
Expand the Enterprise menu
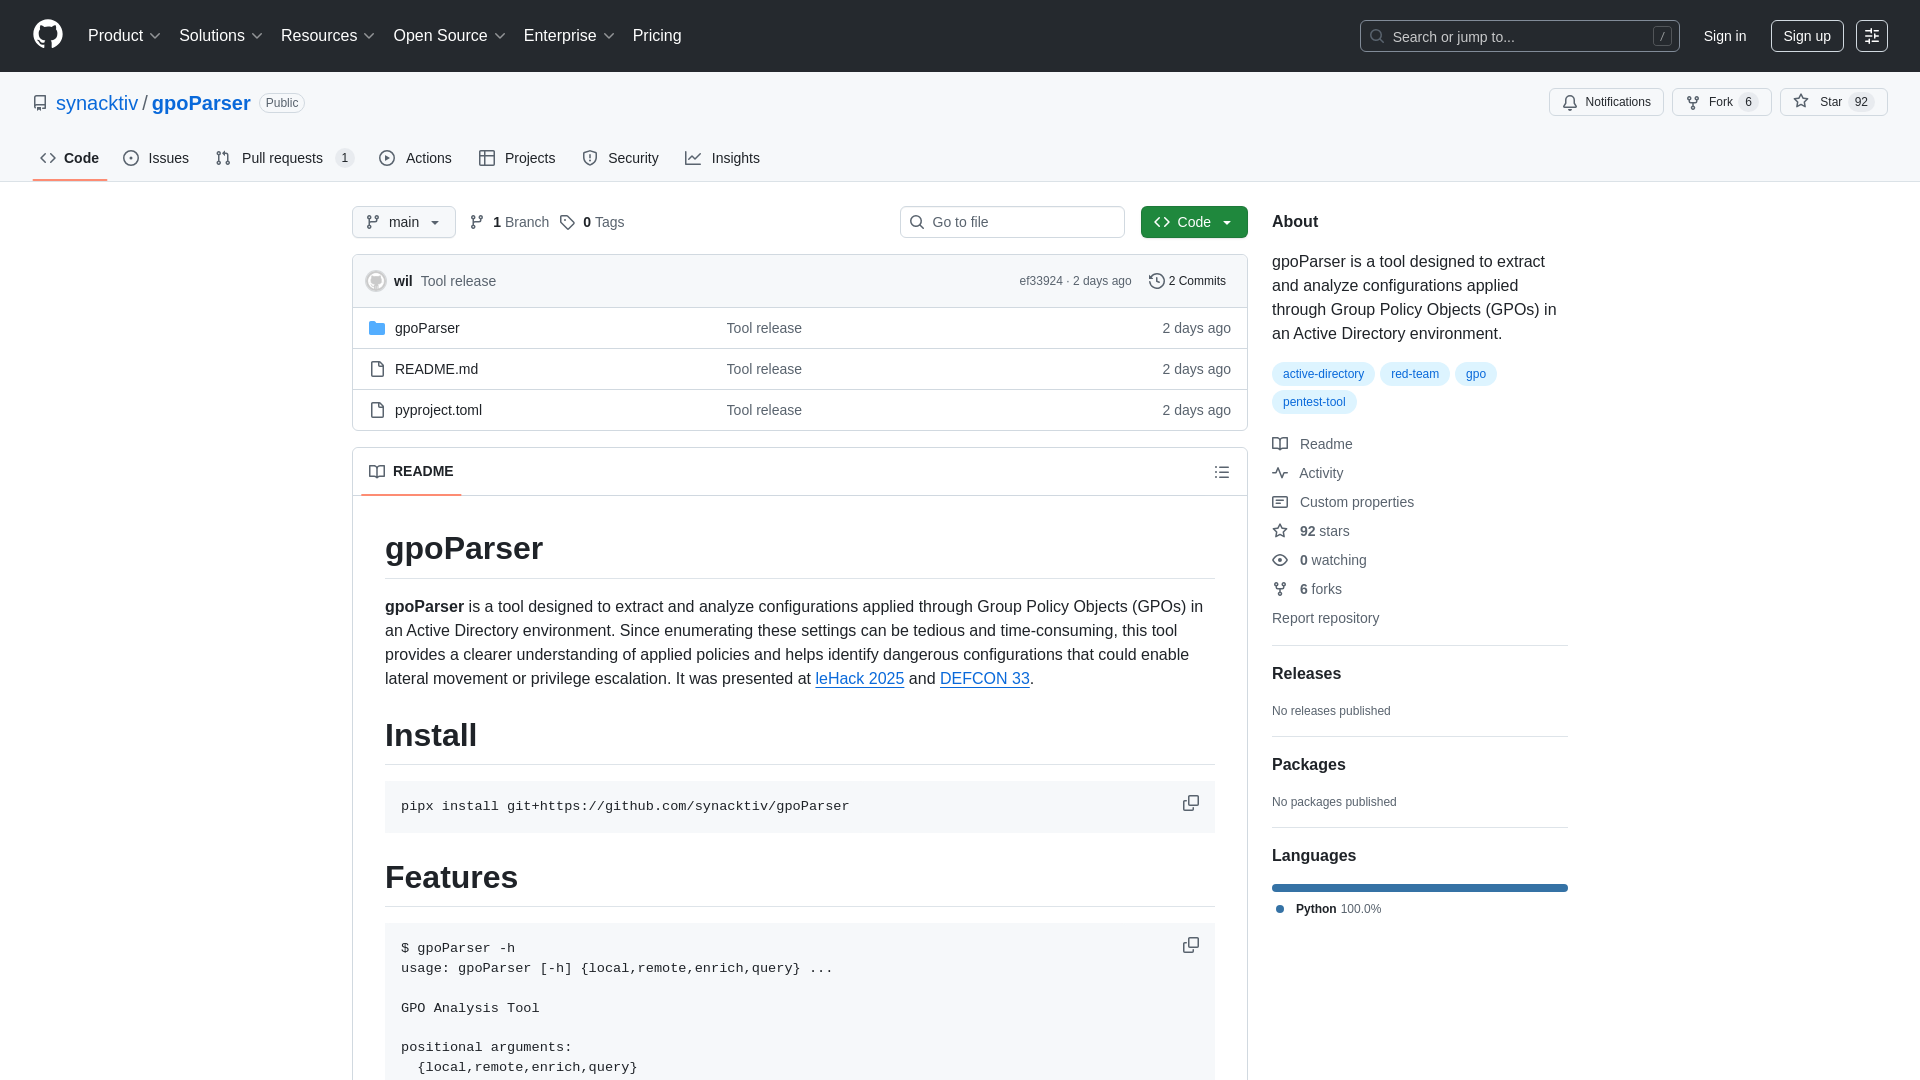click(568, 36)
